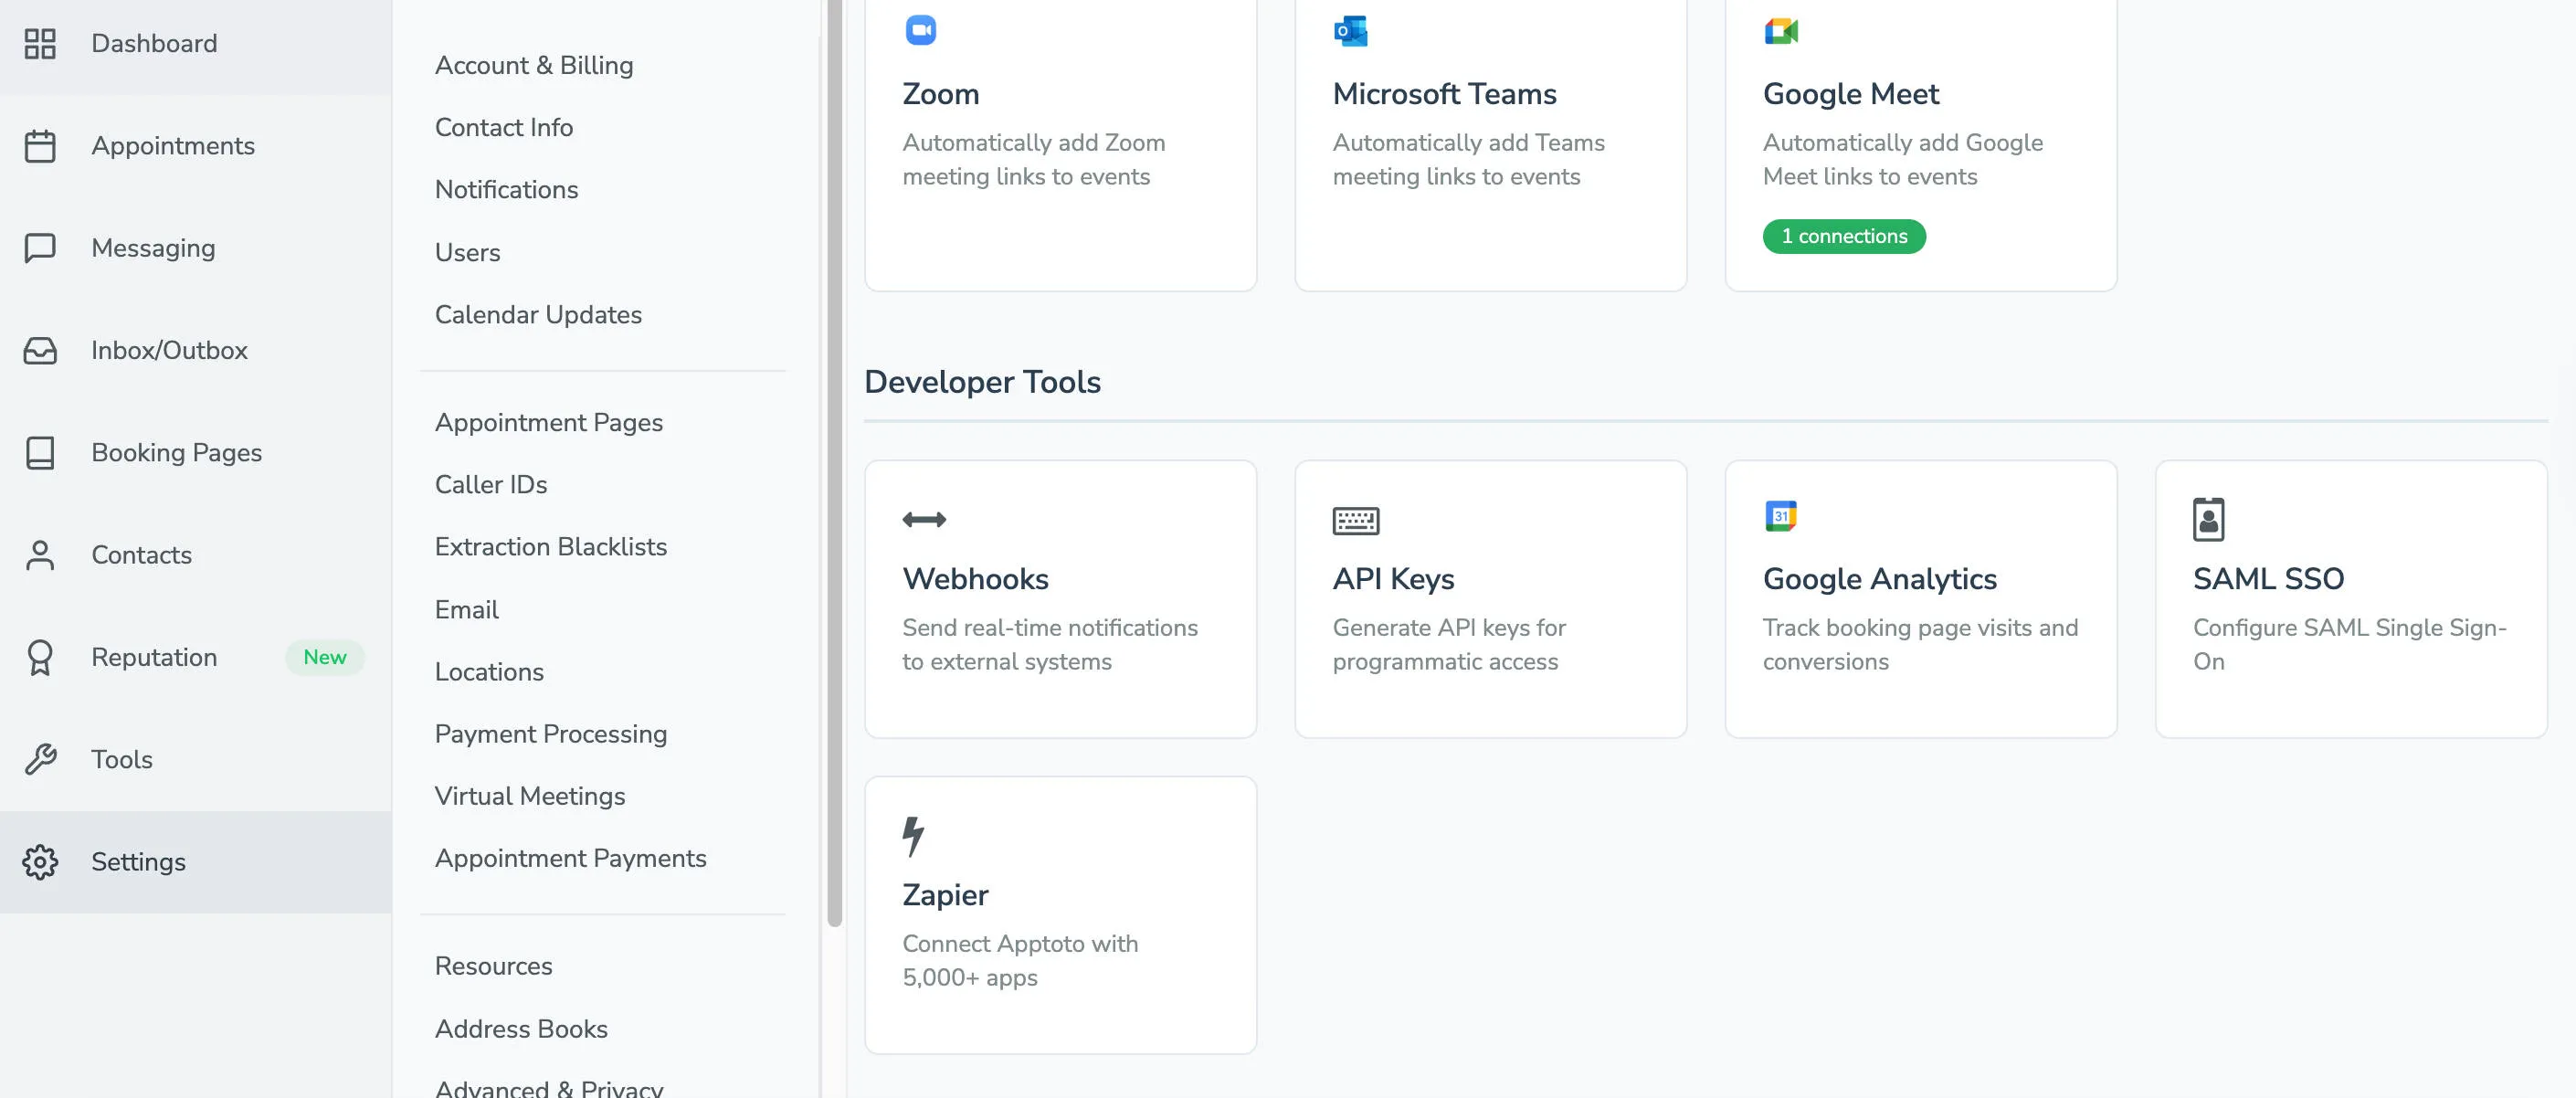Open the SAML SSO badge icon

coord(2209,518)
